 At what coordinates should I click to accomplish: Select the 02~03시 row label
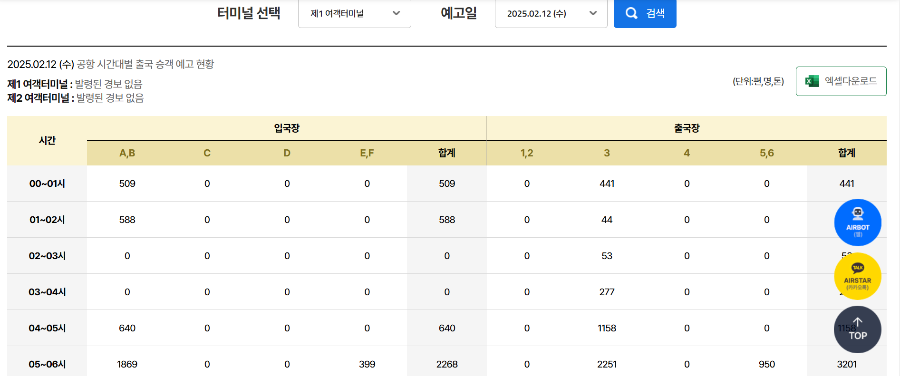[x=47, y=256]
